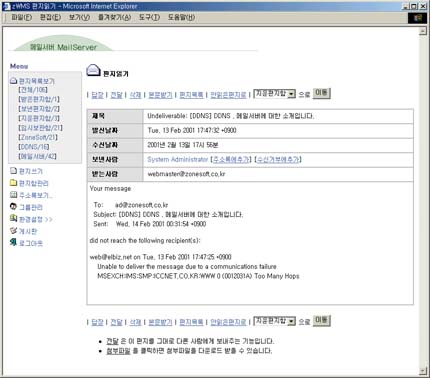Click the bottom 이동 move button
Screen dimensions: 430x378
click(x=322, y=320)
